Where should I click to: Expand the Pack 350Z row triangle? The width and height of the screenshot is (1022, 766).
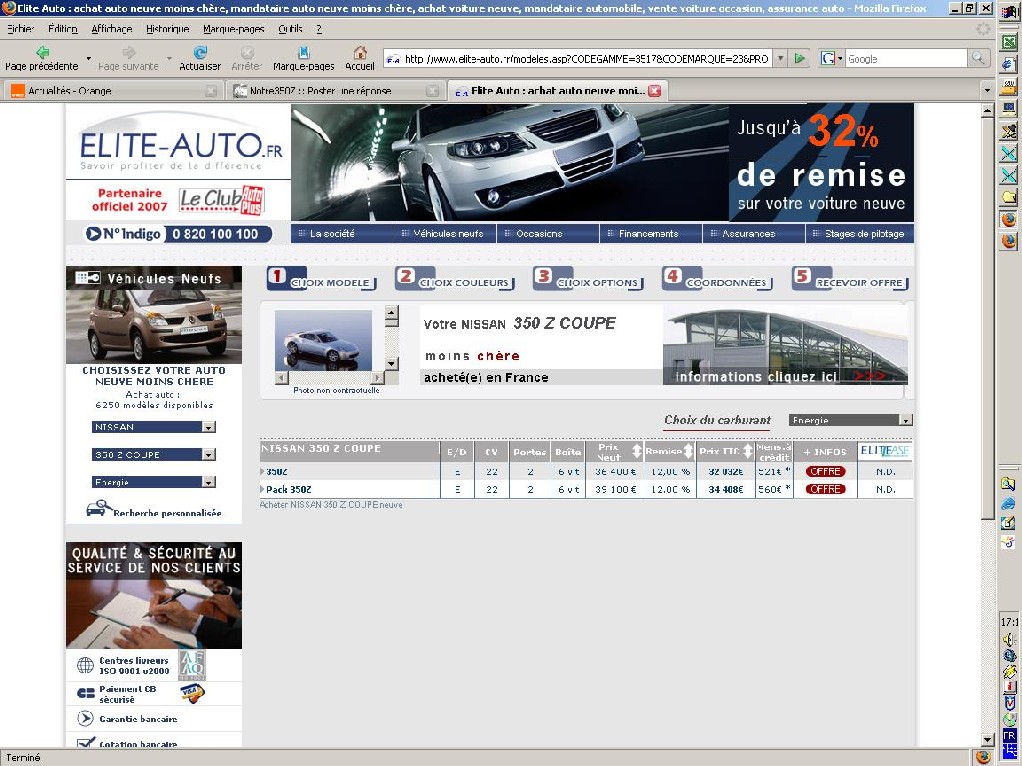coord(262,489)
